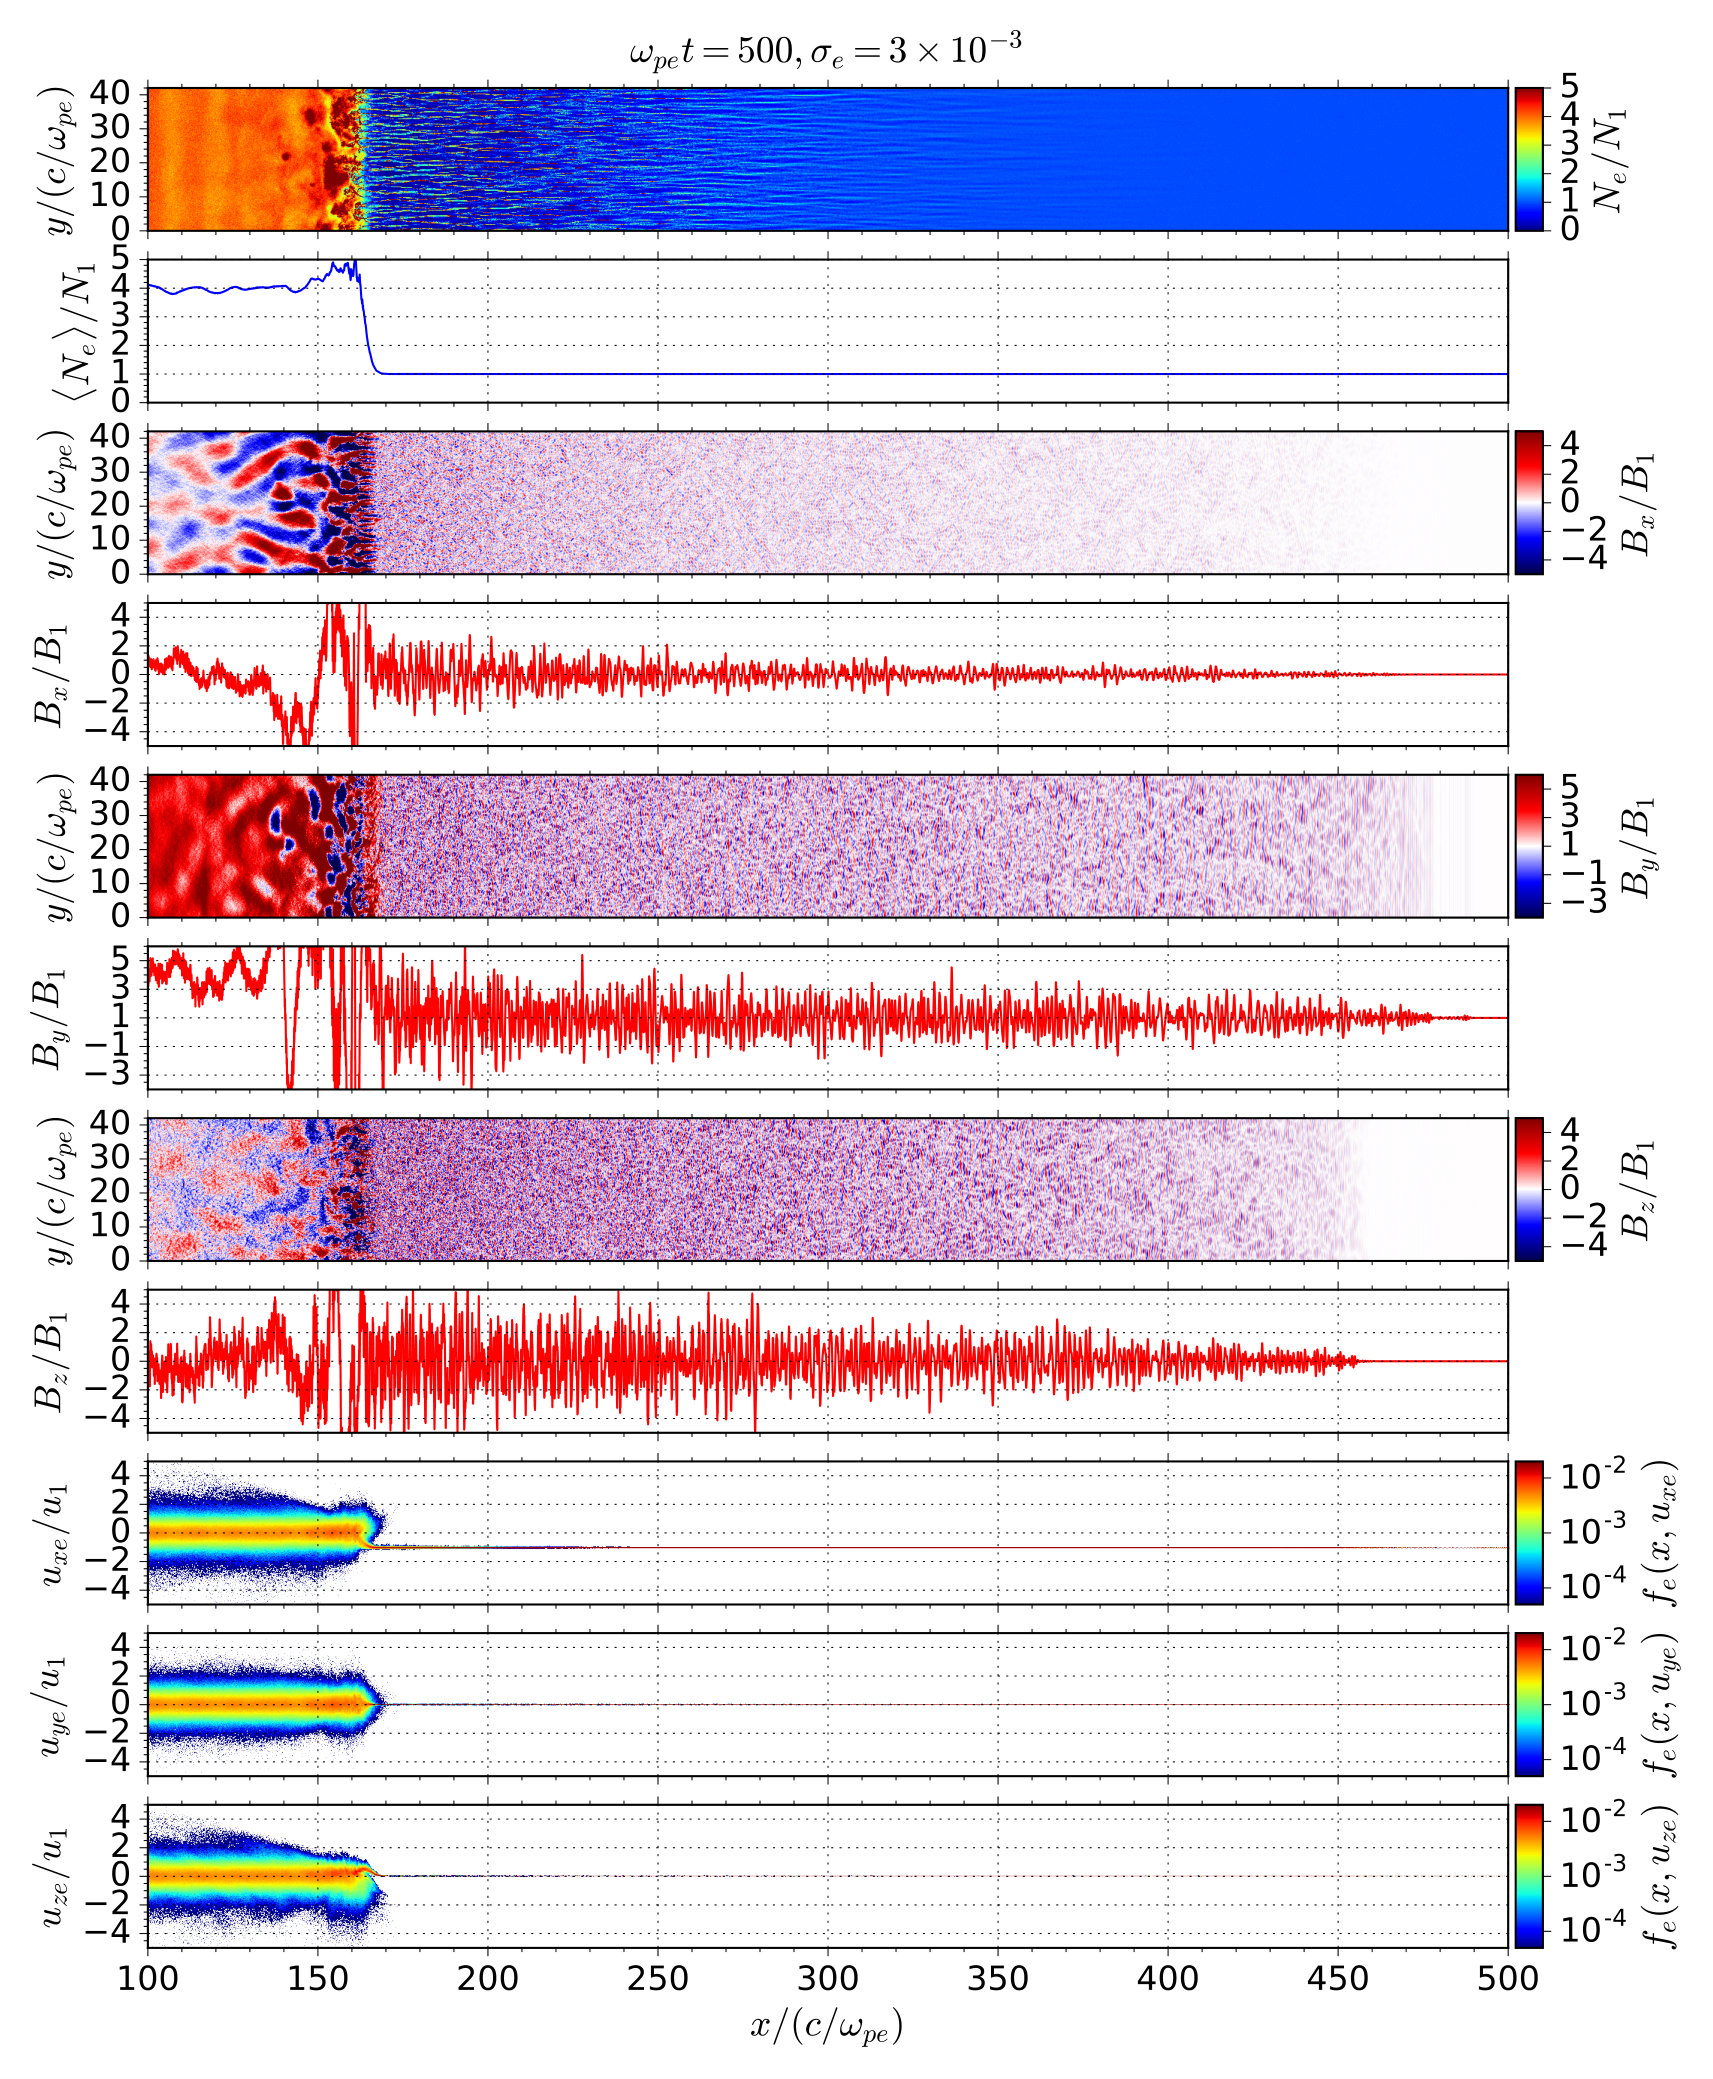Select bottom x-axis tick label 350

pyautogui.click(x=998, y=1977)
